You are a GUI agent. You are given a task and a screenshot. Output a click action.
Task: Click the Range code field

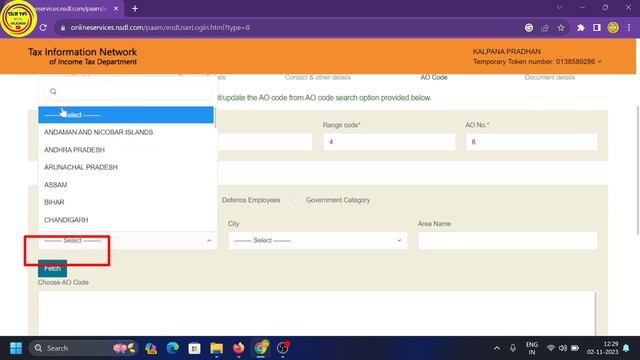389,142
